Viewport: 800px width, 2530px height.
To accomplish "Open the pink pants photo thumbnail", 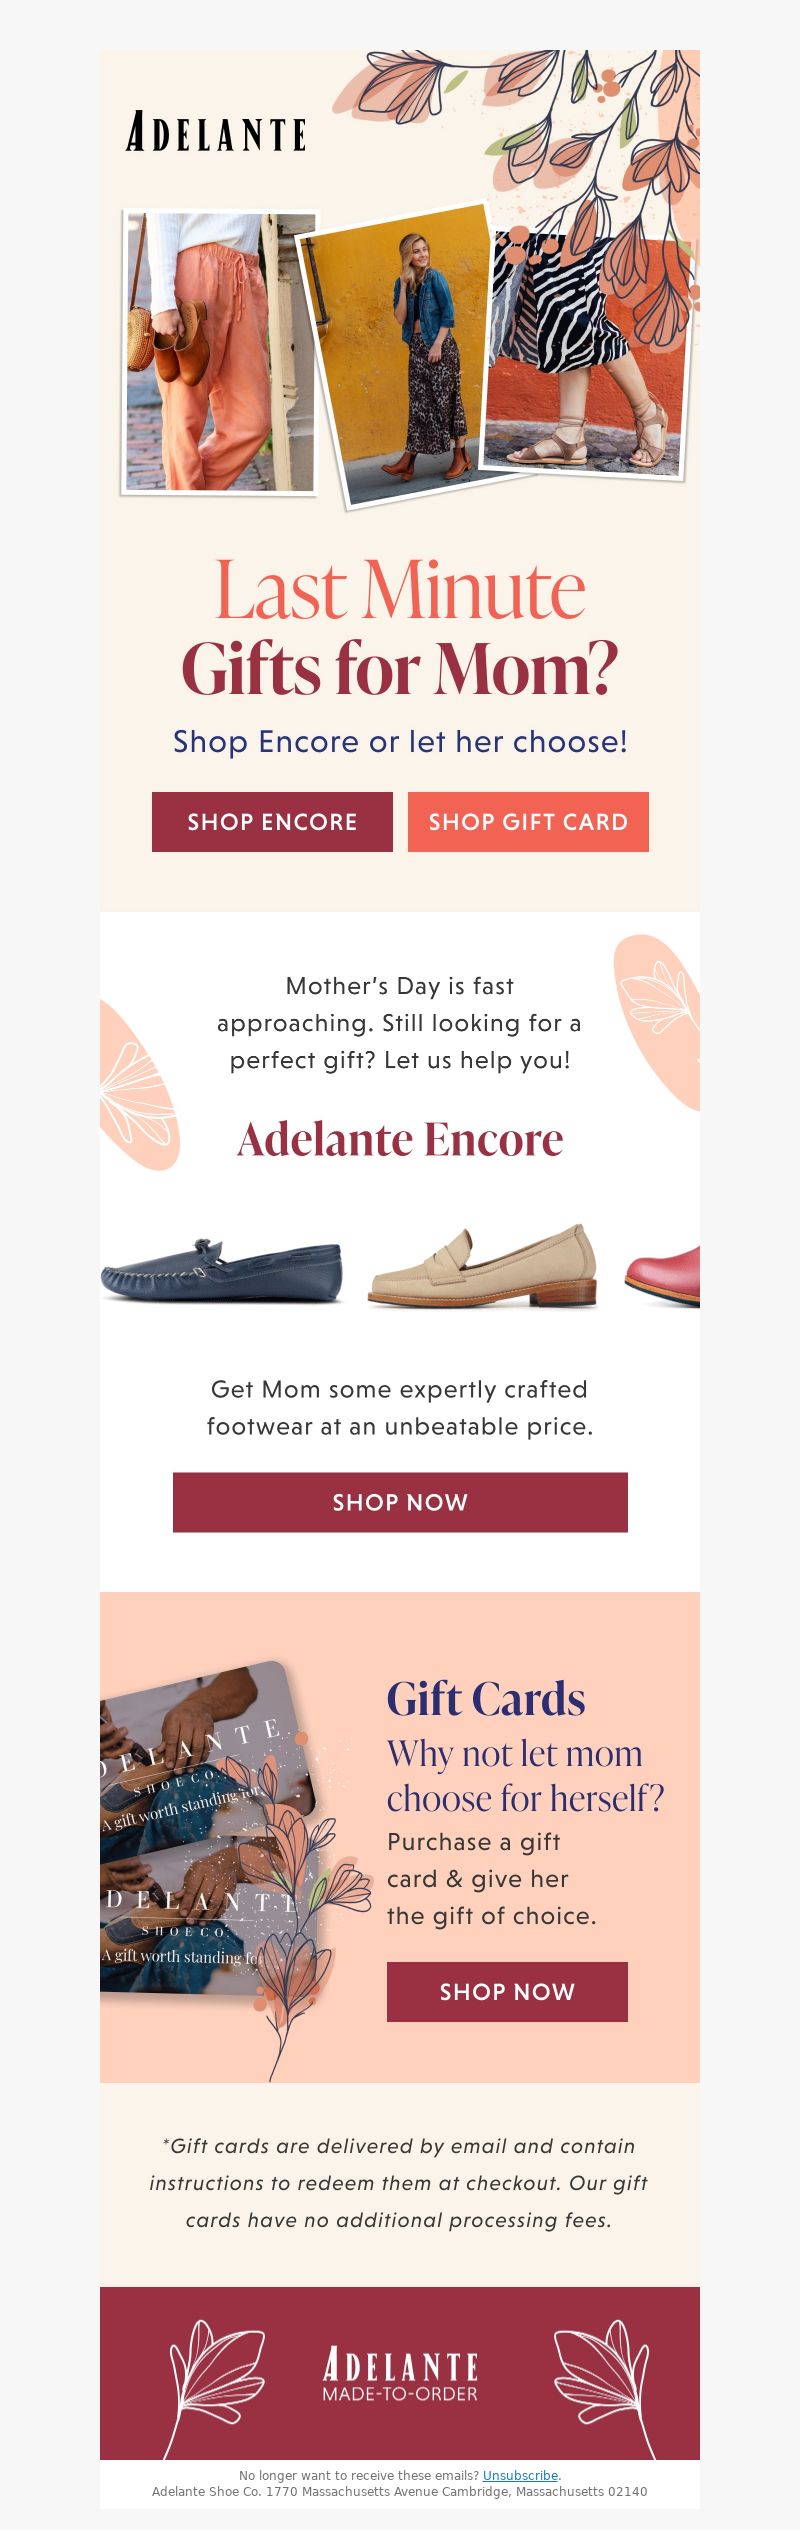I will (x=221, y=352).
